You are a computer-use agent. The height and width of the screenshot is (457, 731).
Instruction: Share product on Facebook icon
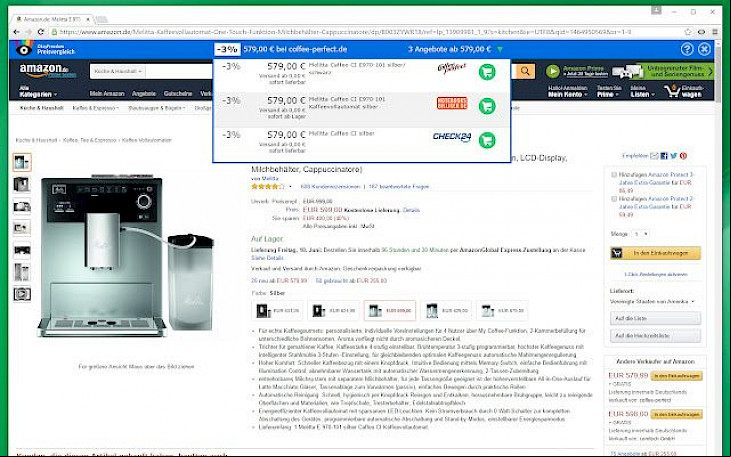click(x=664, y=156)
